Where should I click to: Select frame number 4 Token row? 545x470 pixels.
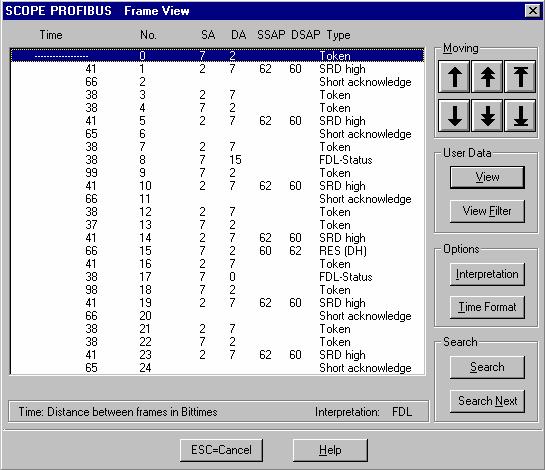pos(217,108)
